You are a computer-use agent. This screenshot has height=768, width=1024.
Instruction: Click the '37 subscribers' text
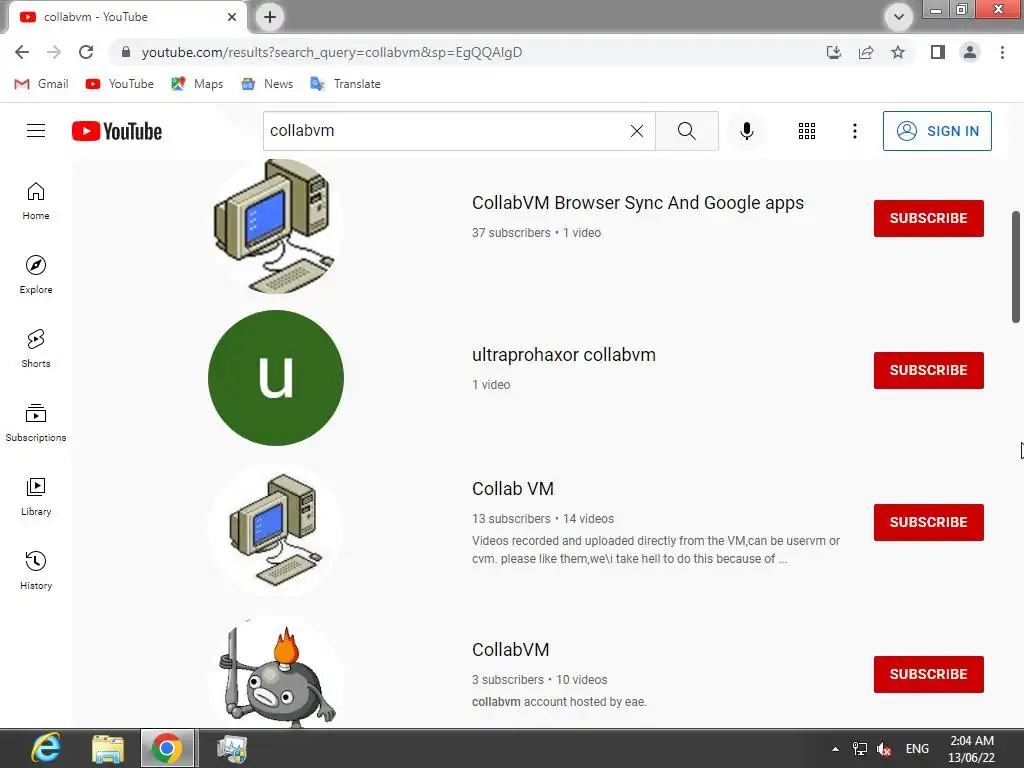click(x=511, y=232)
